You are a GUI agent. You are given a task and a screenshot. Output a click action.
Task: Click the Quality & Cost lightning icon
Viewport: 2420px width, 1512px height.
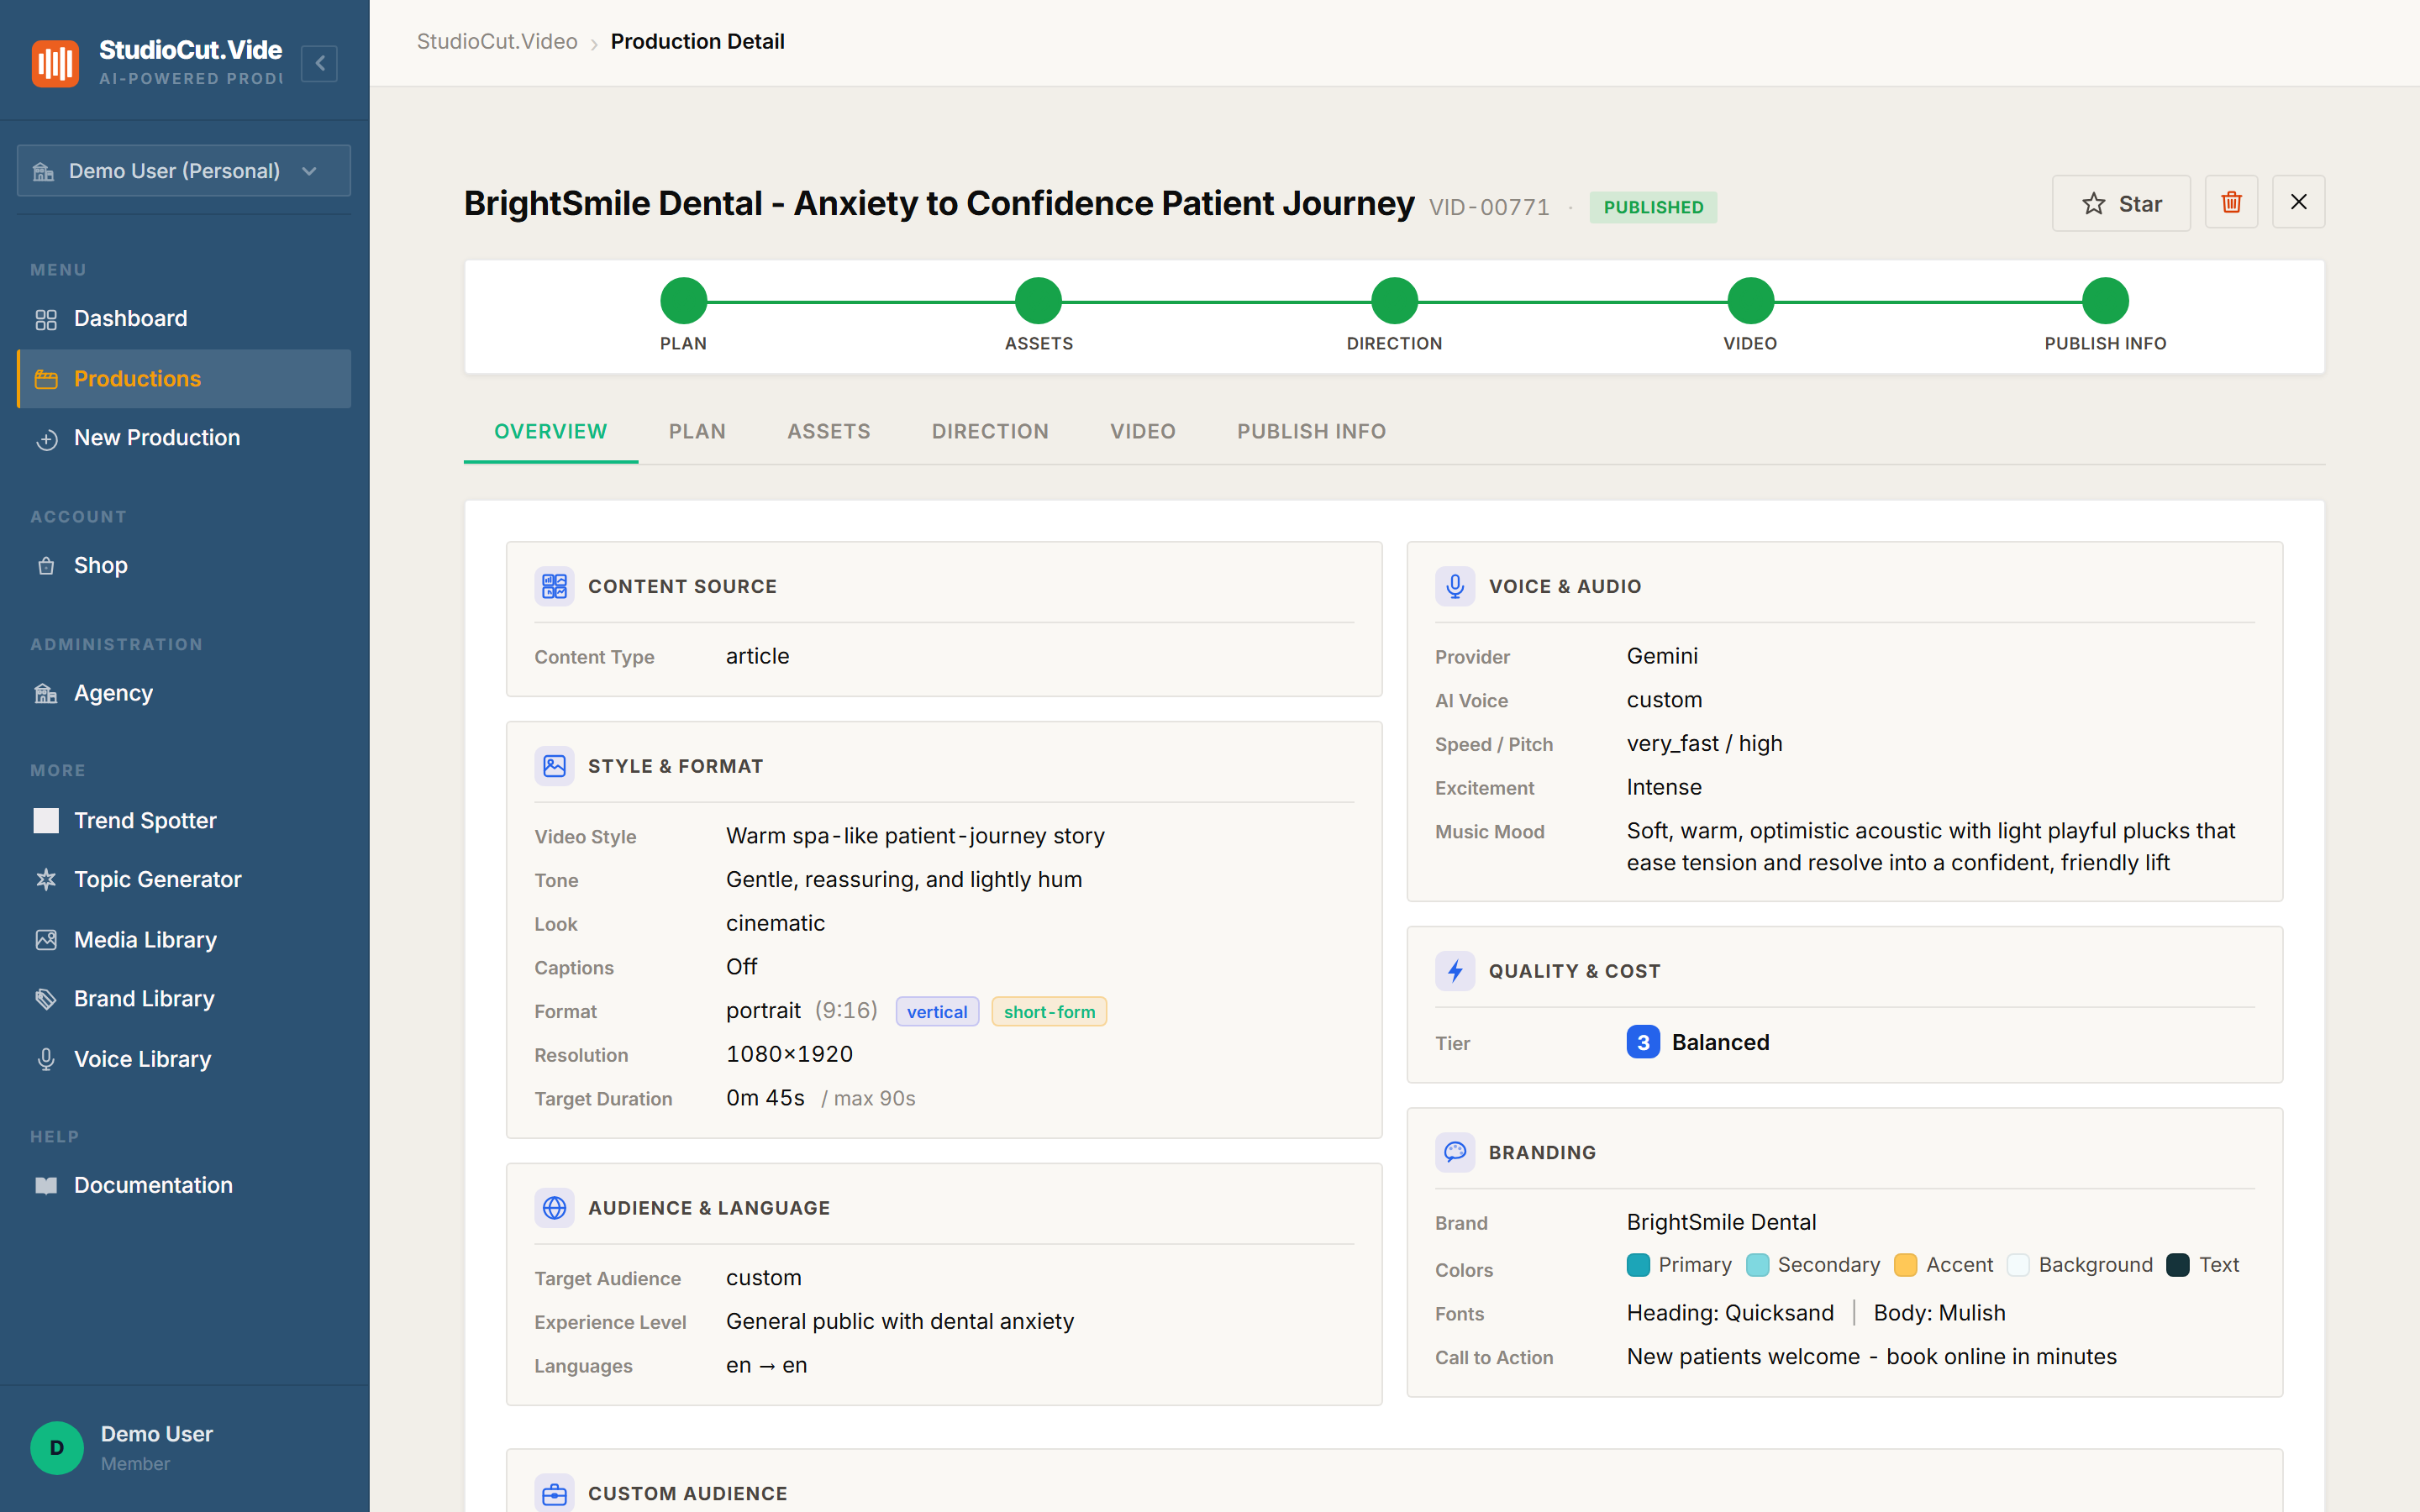tap(1455, 971)
